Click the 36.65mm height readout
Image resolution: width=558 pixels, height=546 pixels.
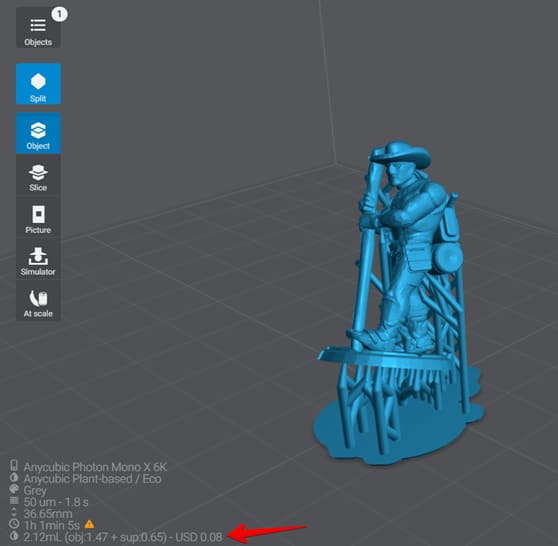coord(48,514)
